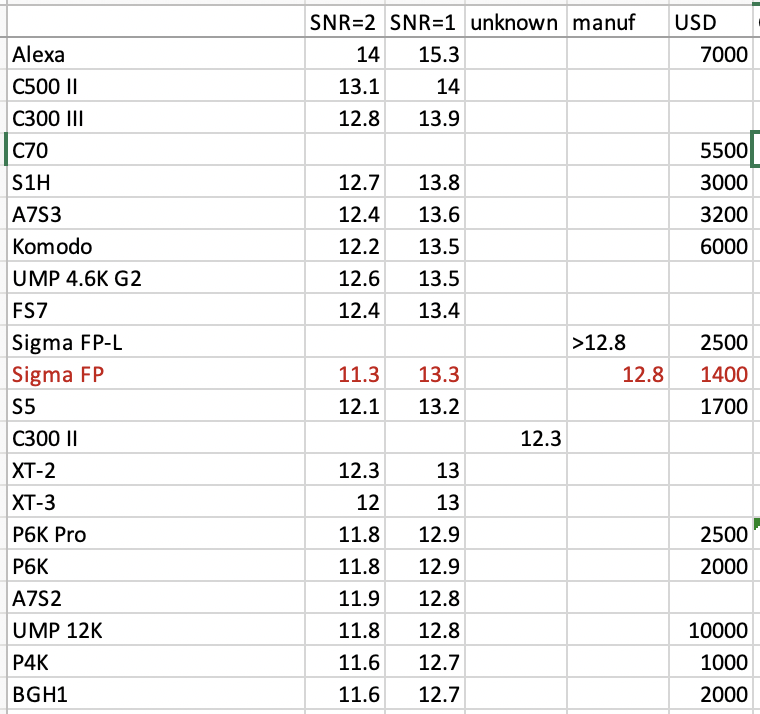Select the Komodo name cell

[x=156, y=245]
